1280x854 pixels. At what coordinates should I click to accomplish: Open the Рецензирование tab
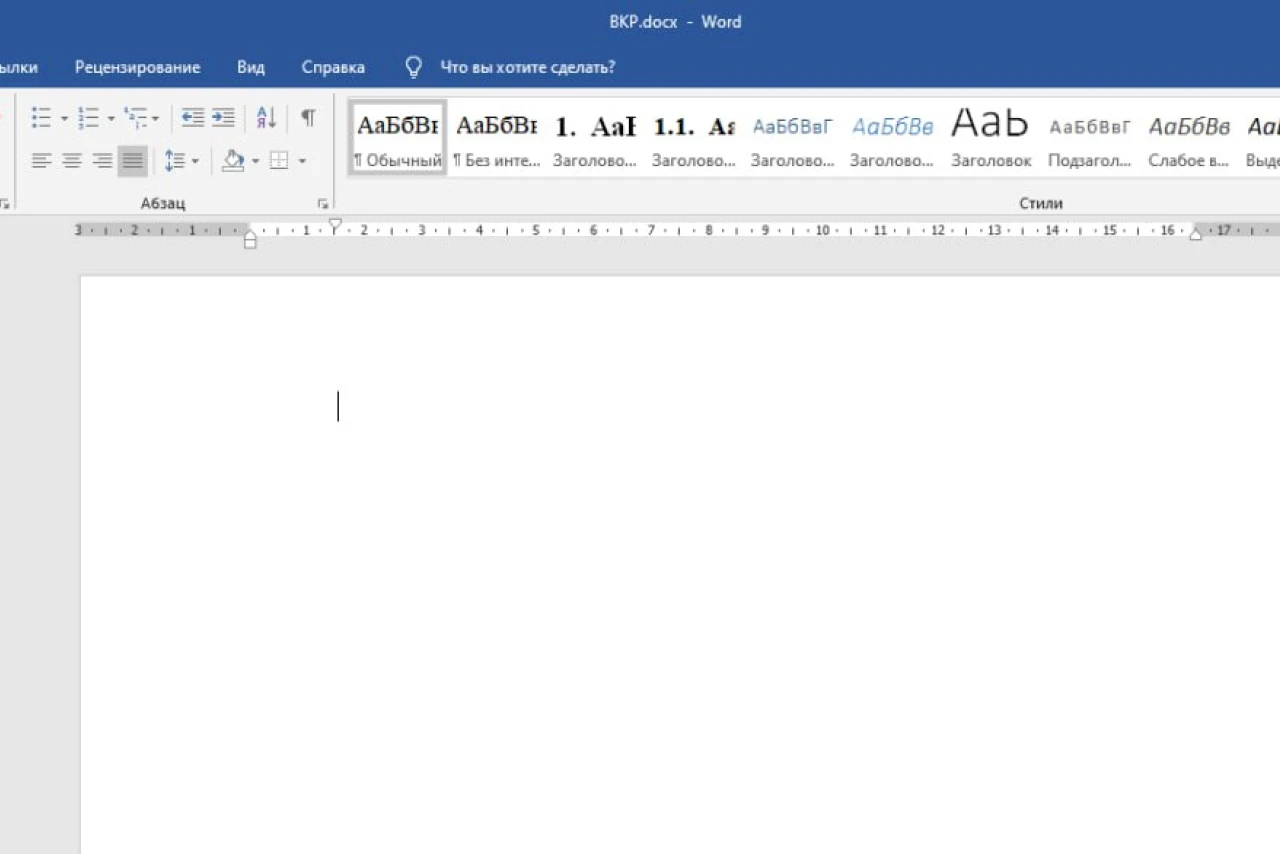click(x=137, y=67)
